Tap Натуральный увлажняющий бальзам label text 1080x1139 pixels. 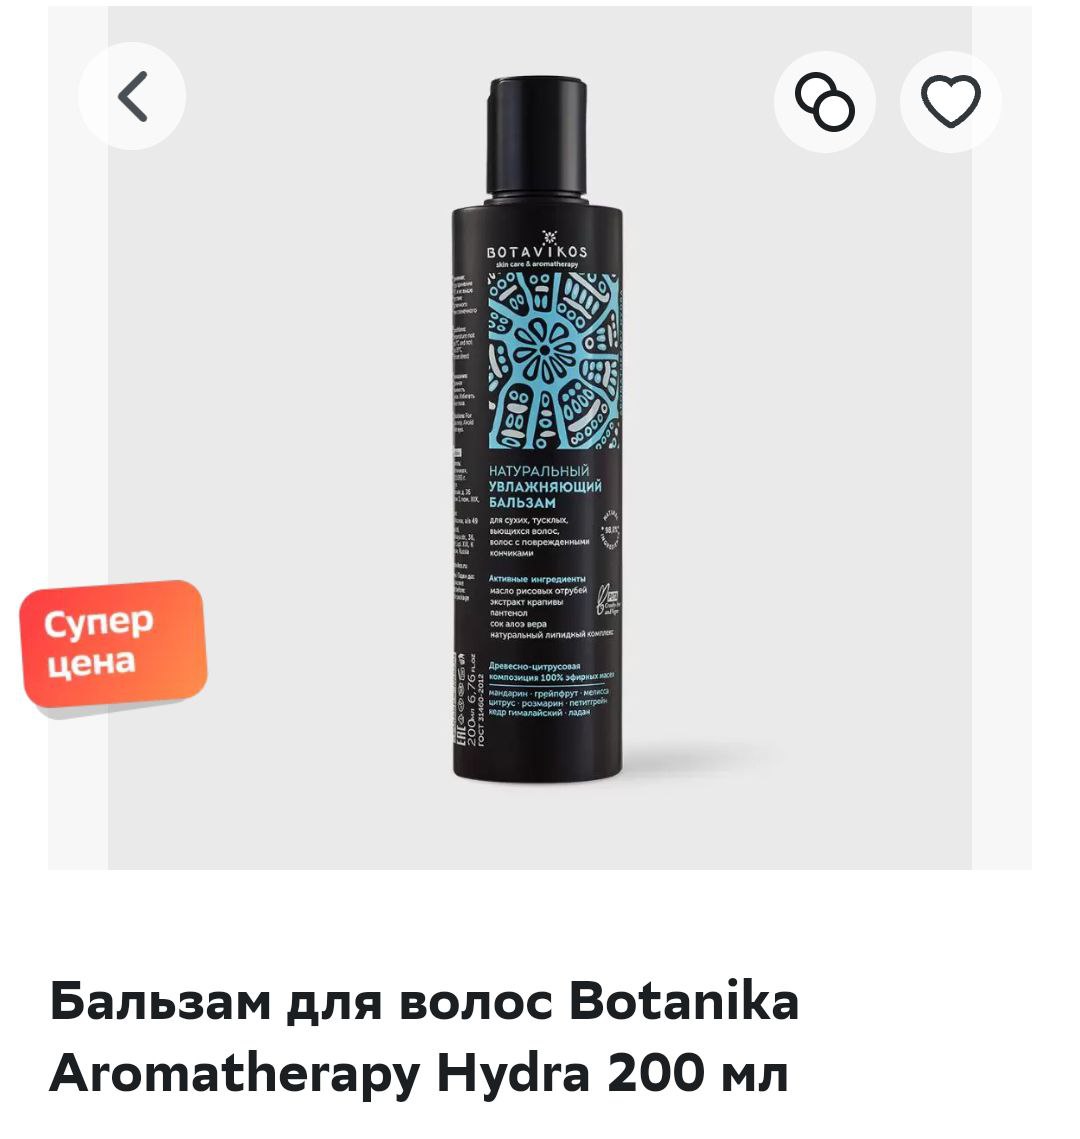coord(545,486)
